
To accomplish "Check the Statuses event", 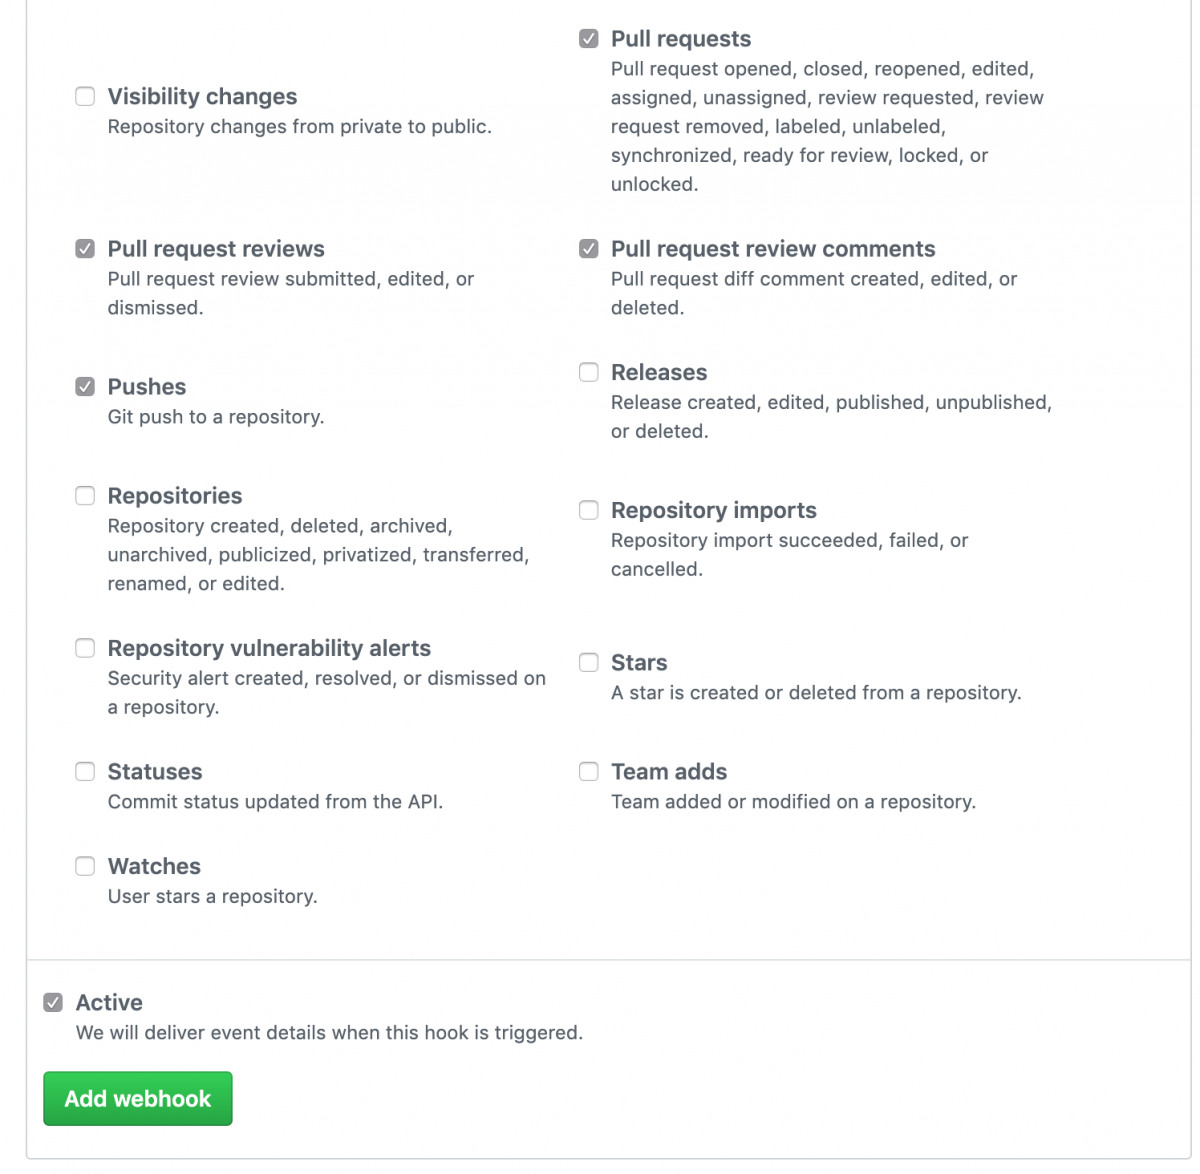I will pos(85,771).
